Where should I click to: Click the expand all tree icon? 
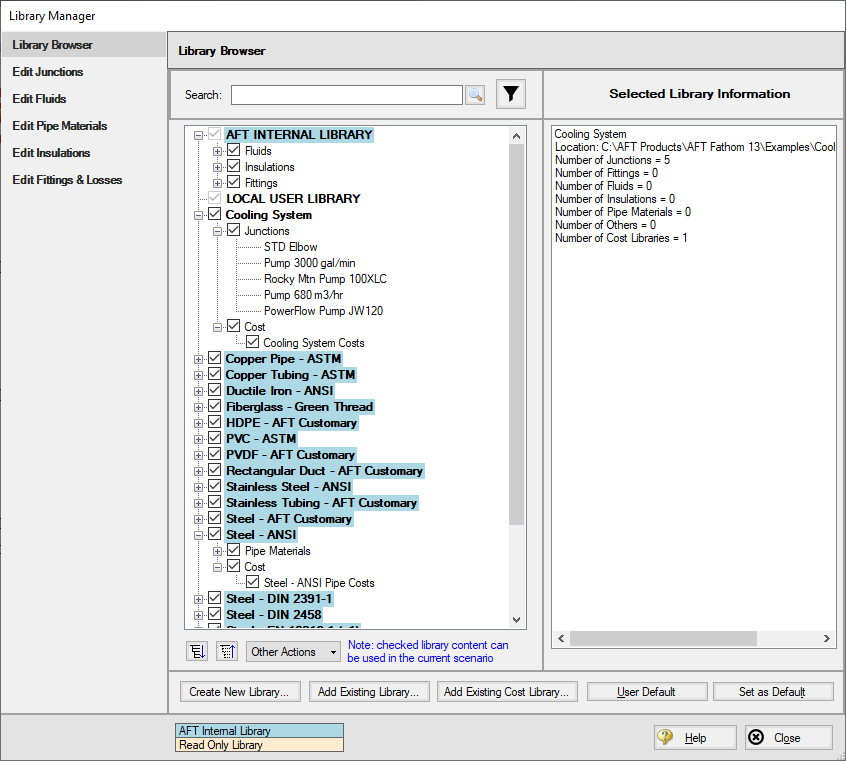pos(197,651)
